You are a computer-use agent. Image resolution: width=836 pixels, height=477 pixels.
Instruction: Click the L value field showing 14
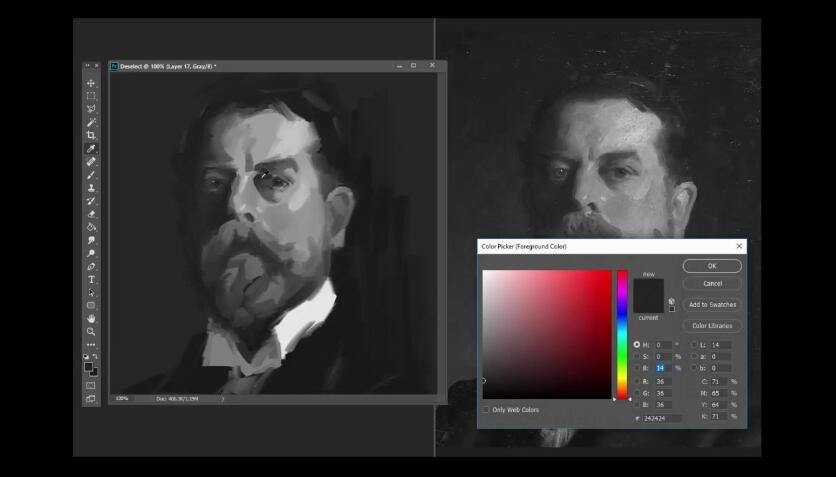coord(720,345)
